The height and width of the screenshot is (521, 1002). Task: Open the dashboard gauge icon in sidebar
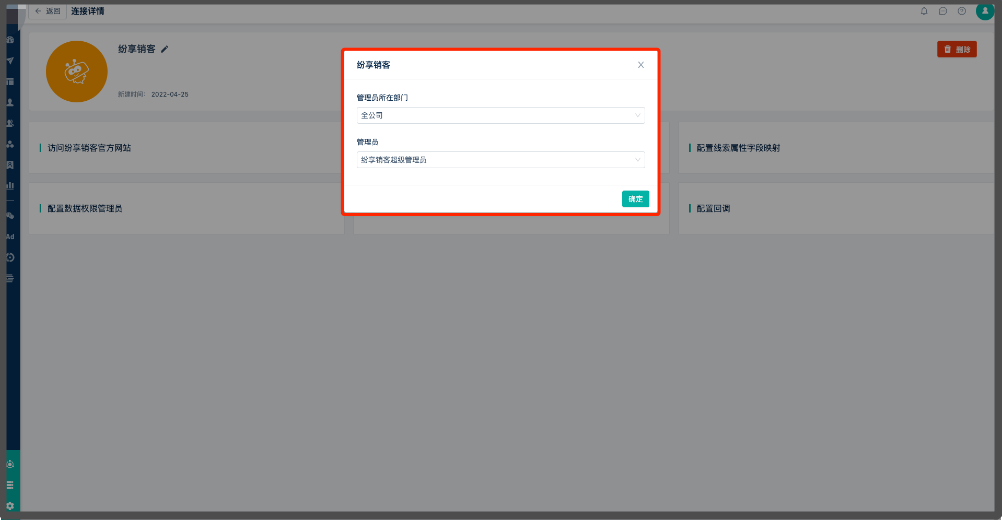click(x=10, y=40)
